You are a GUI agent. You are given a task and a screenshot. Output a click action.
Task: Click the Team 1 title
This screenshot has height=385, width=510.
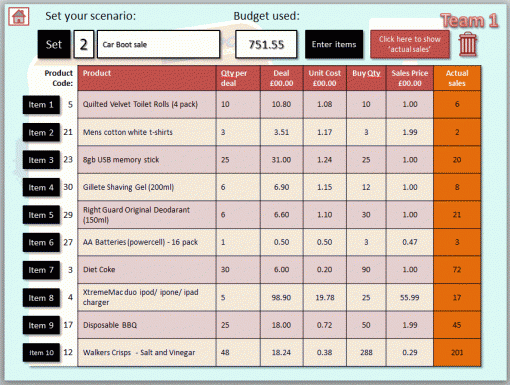(469, 21)
